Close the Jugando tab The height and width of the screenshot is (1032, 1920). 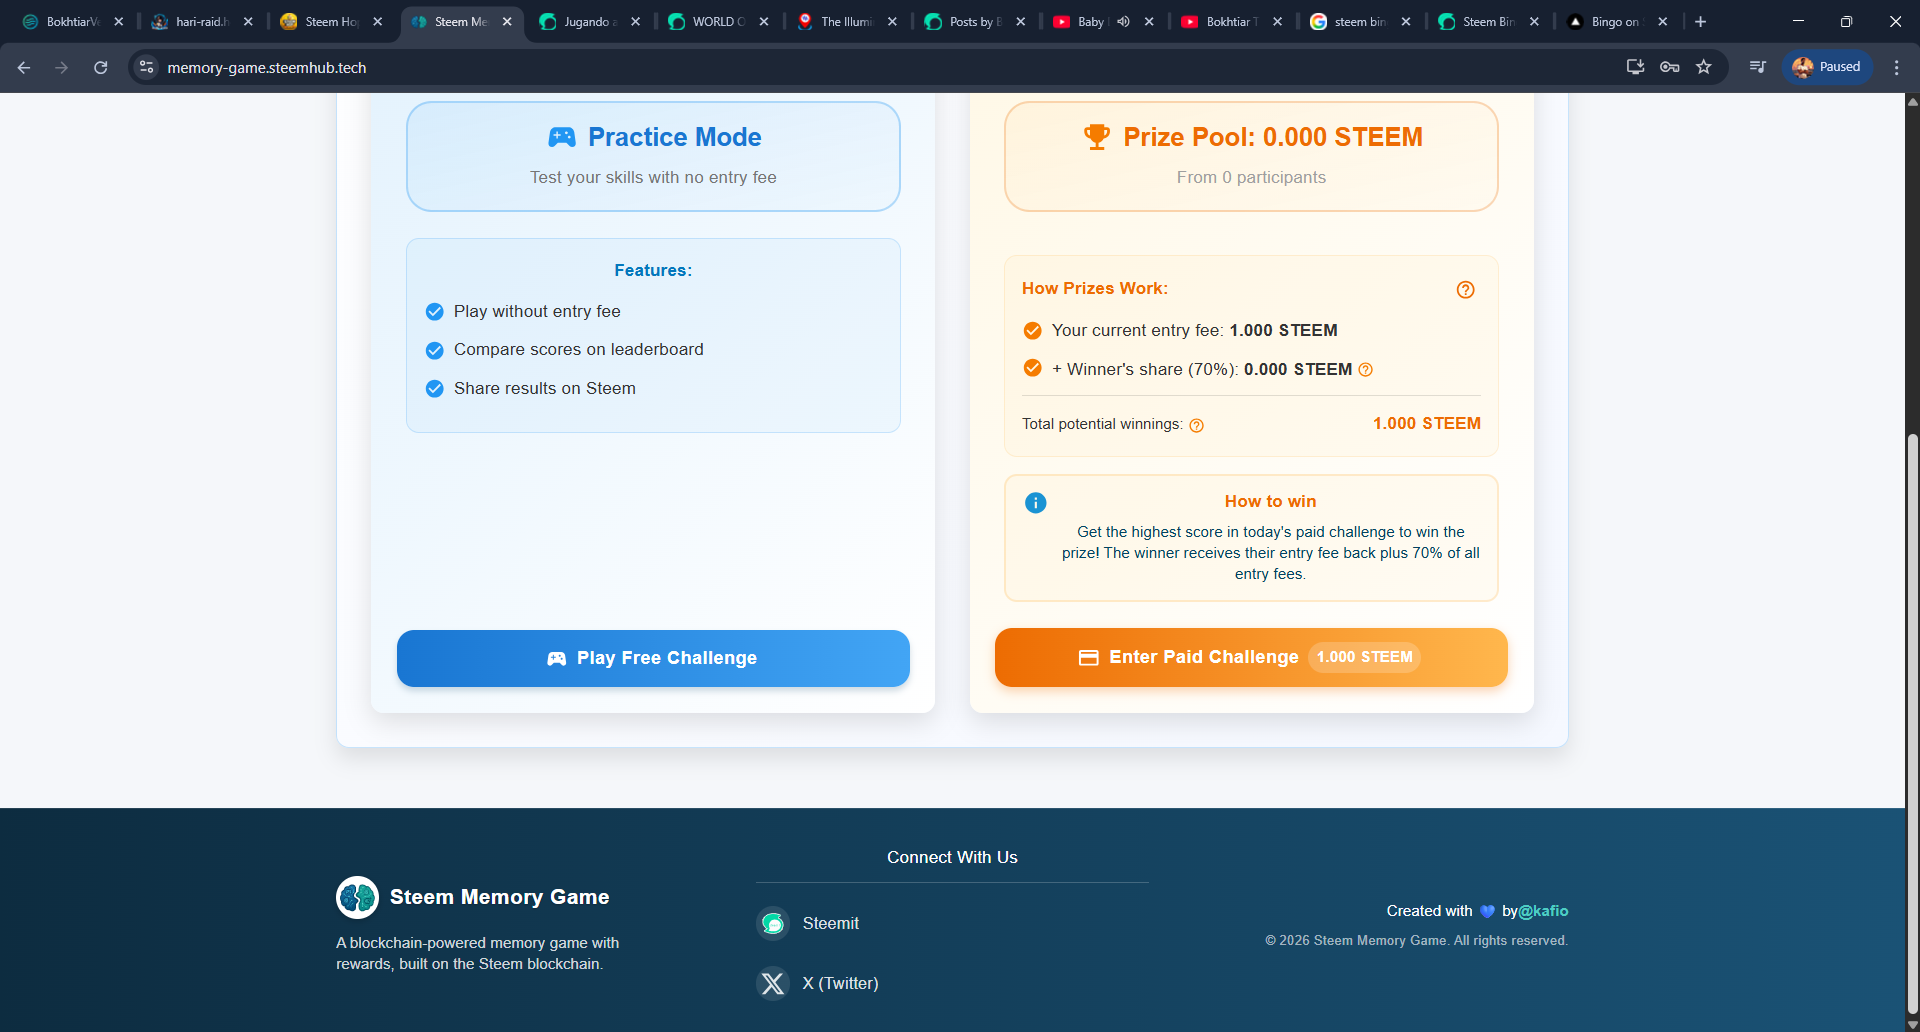635,21
